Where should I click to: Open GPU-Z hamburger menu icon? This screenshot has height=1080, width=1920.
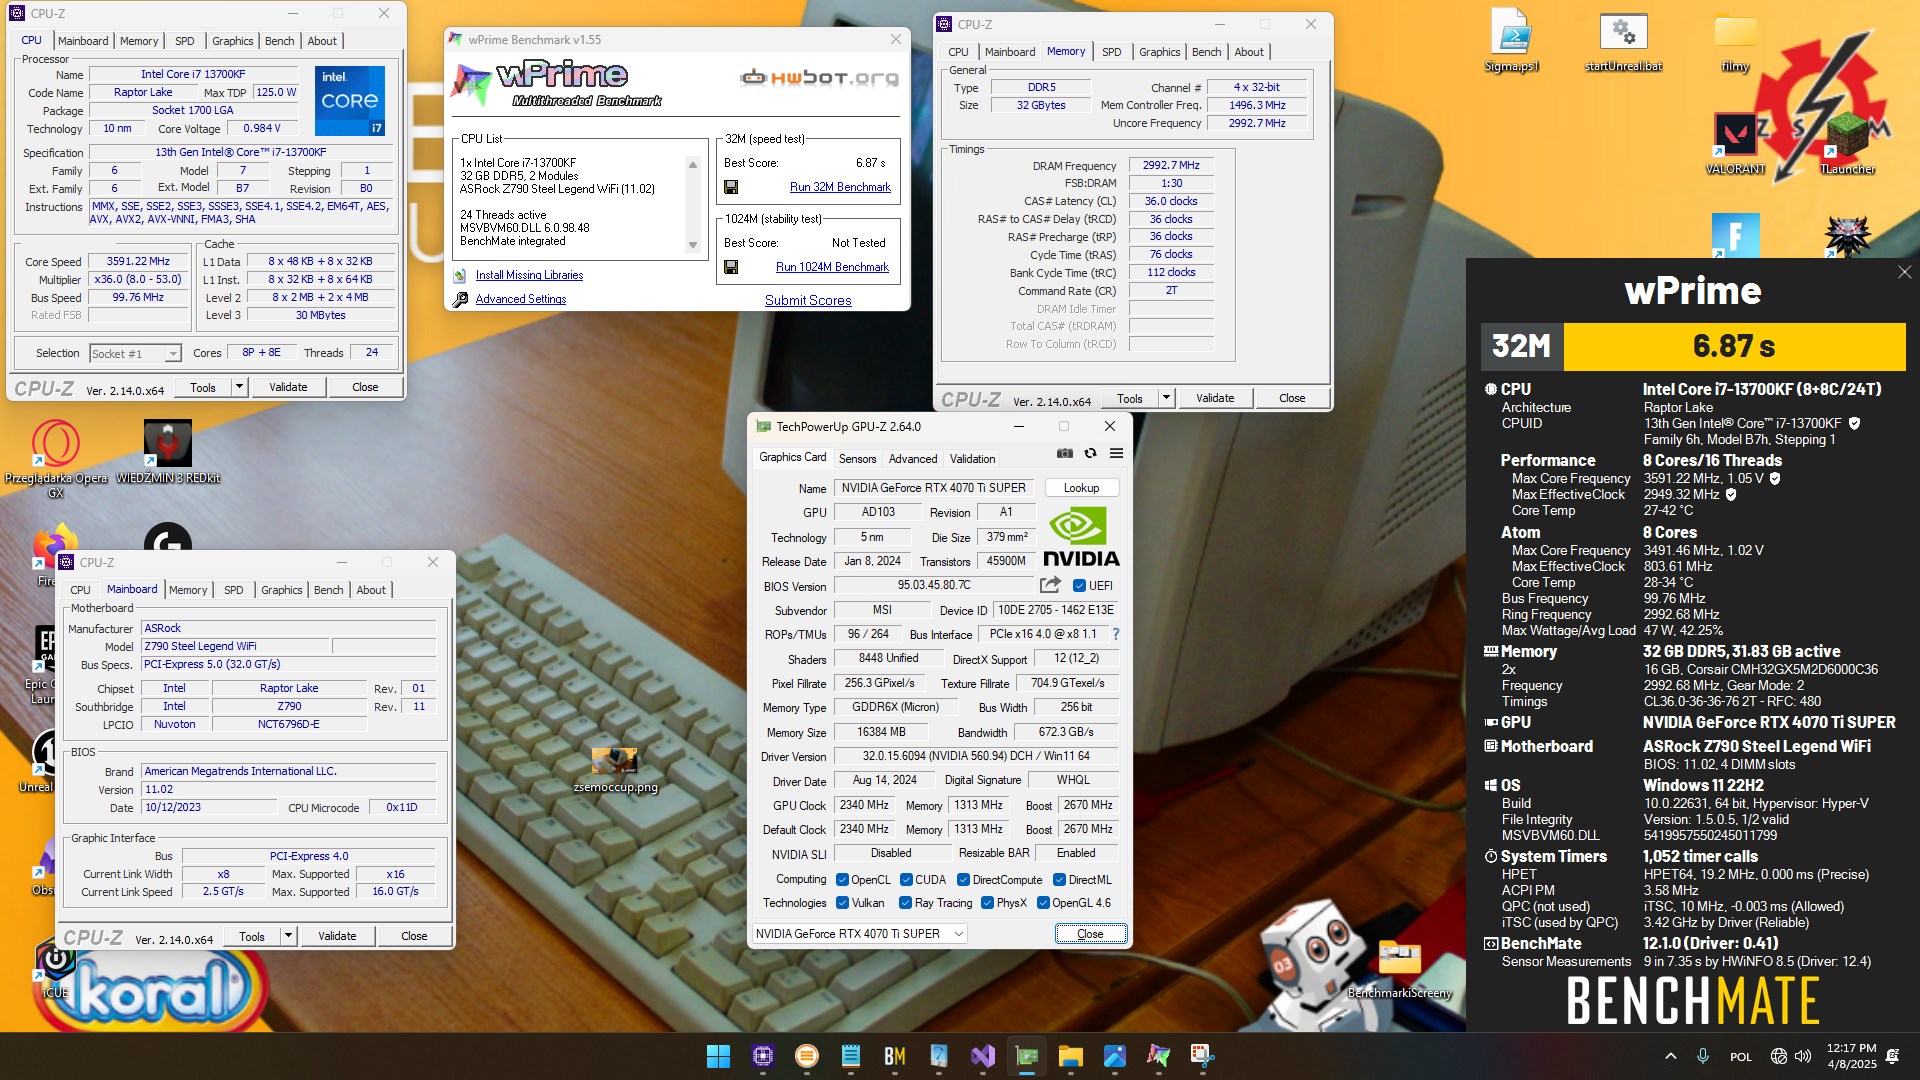[1116, 453]
